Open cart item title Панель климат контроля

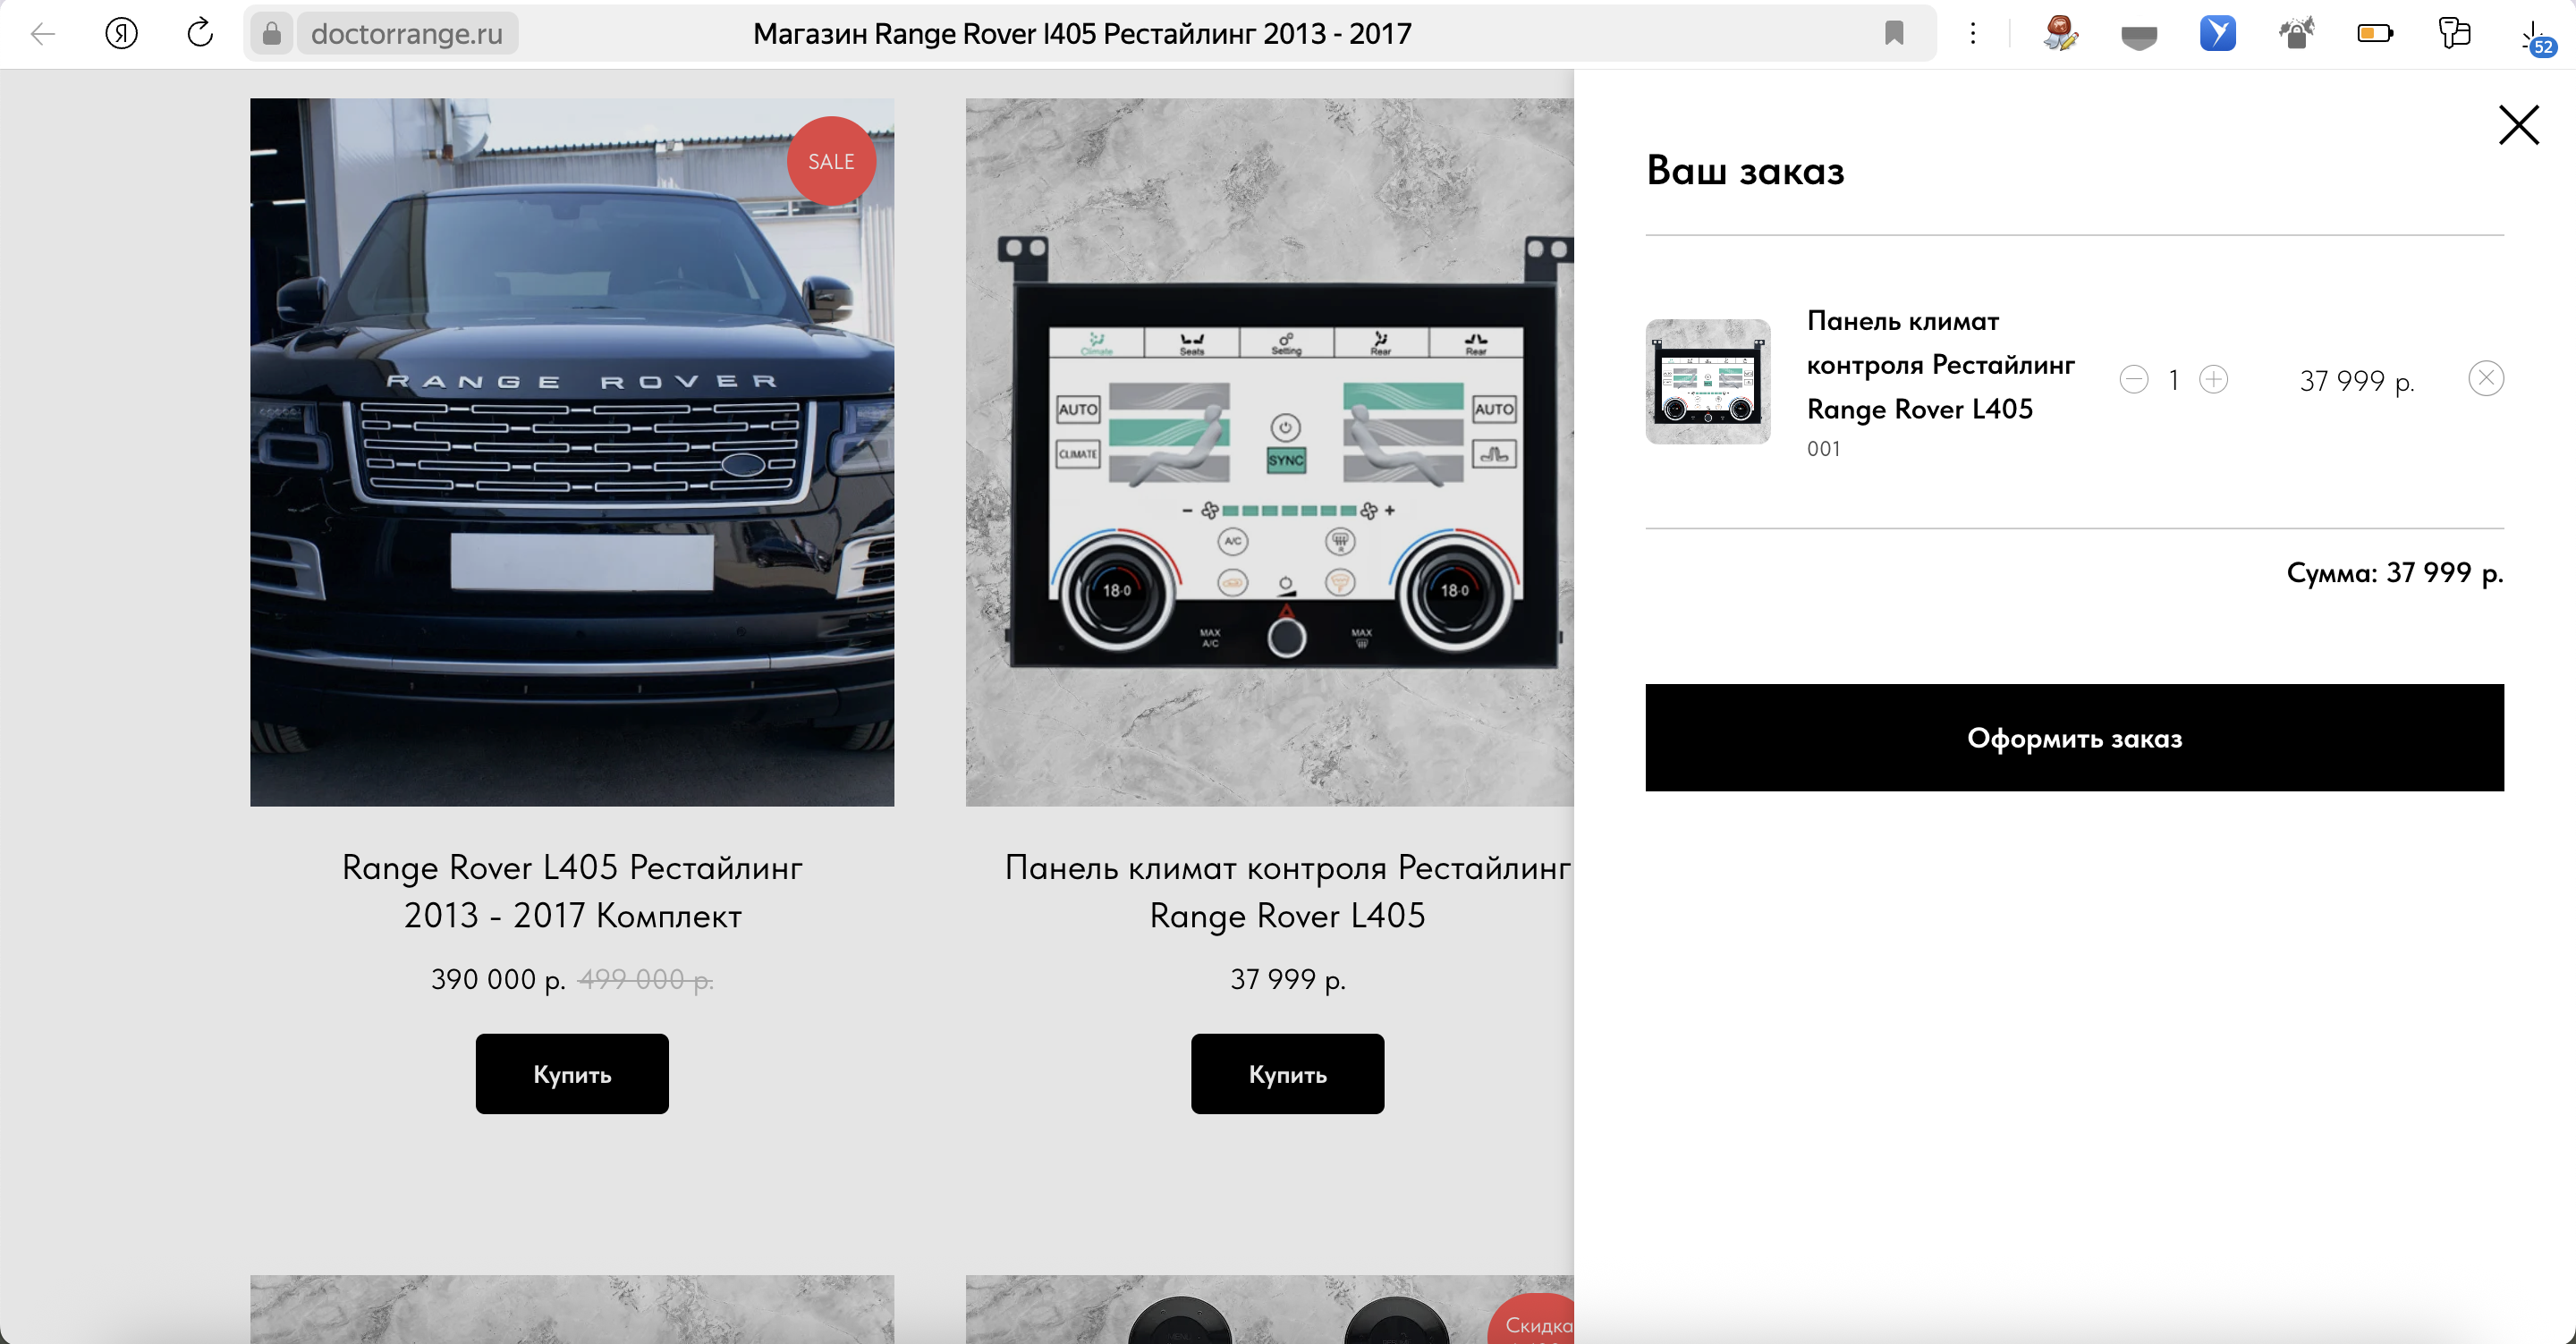click(x=1940, y=365)
